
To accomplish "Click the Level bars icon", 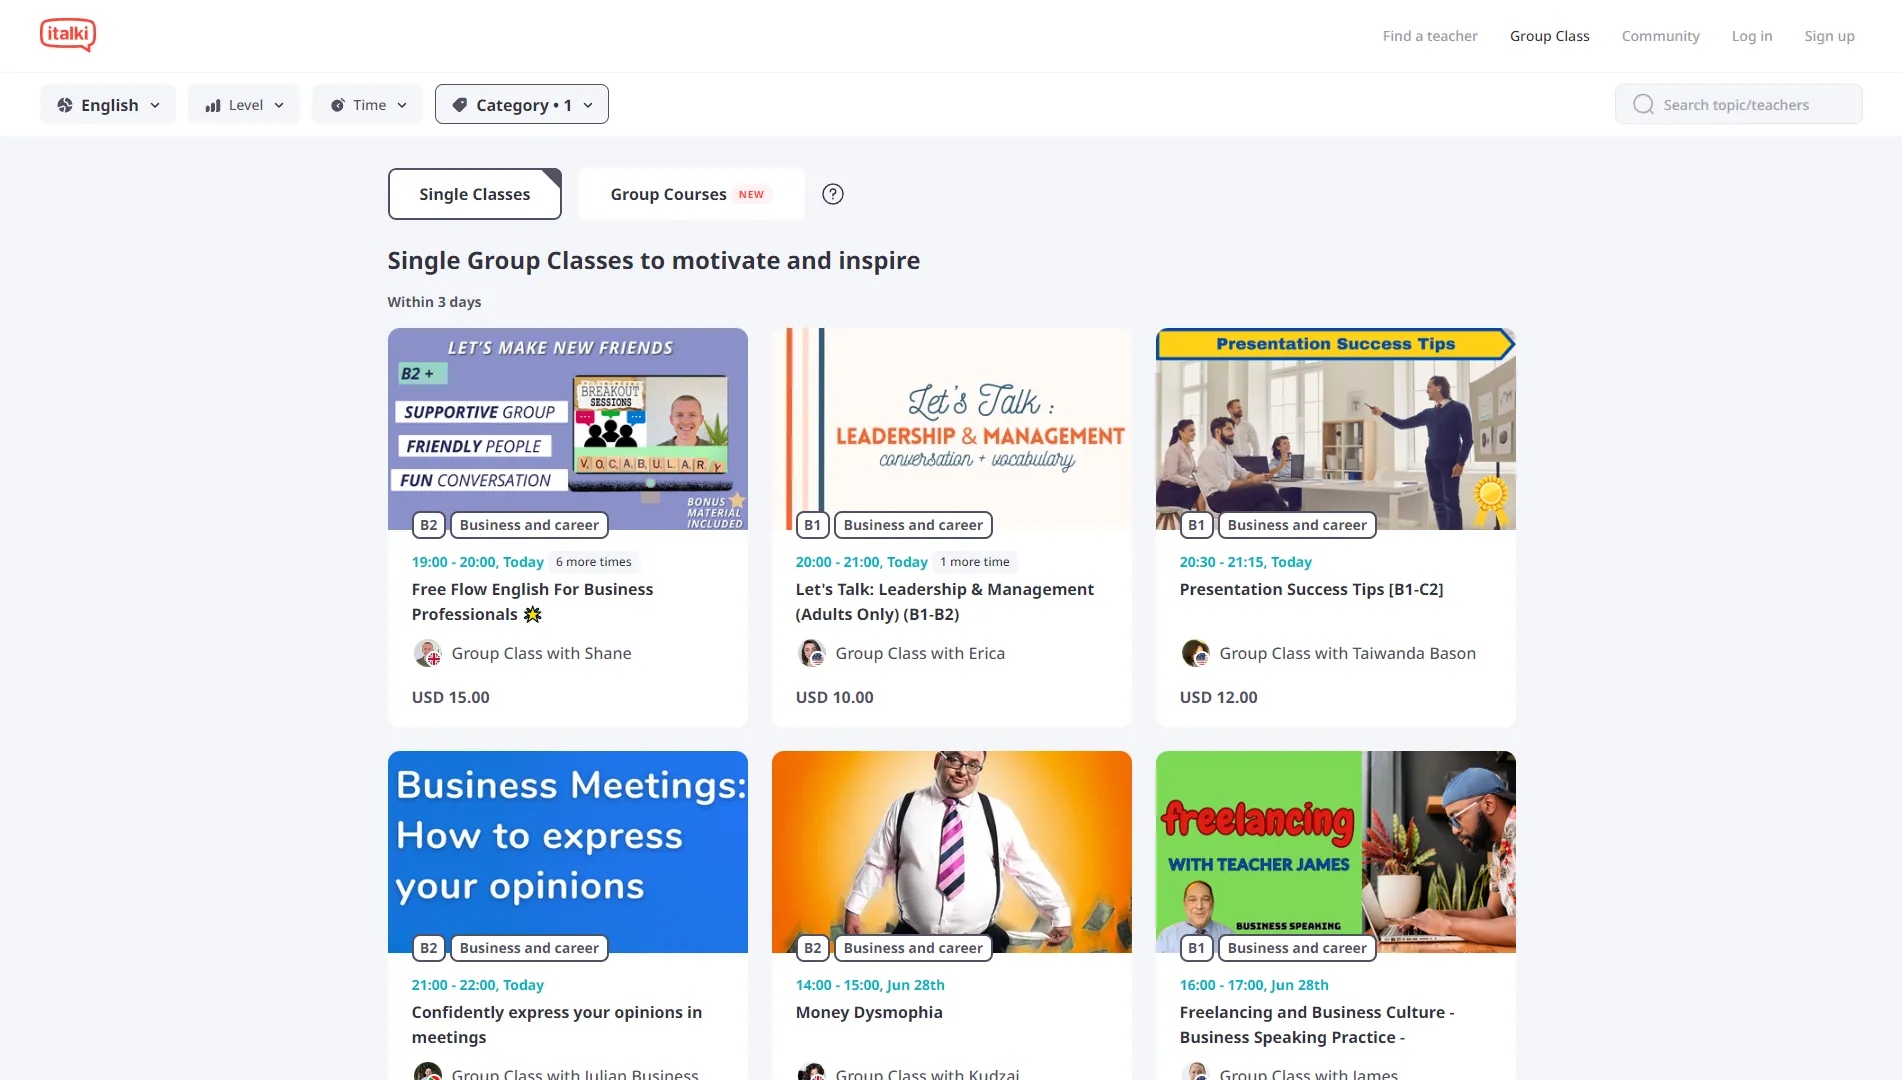I will (x=213, y=105).
